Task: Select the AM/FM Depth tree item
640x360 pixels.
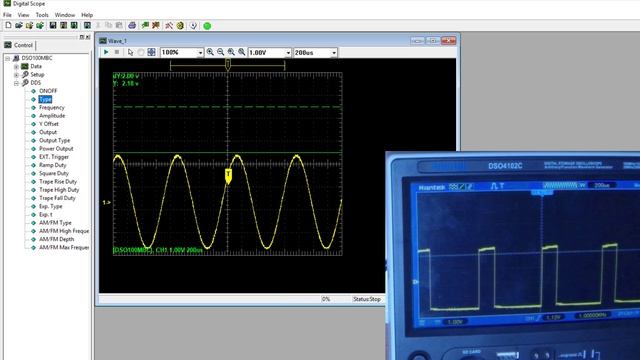Action: pos(56,239)
